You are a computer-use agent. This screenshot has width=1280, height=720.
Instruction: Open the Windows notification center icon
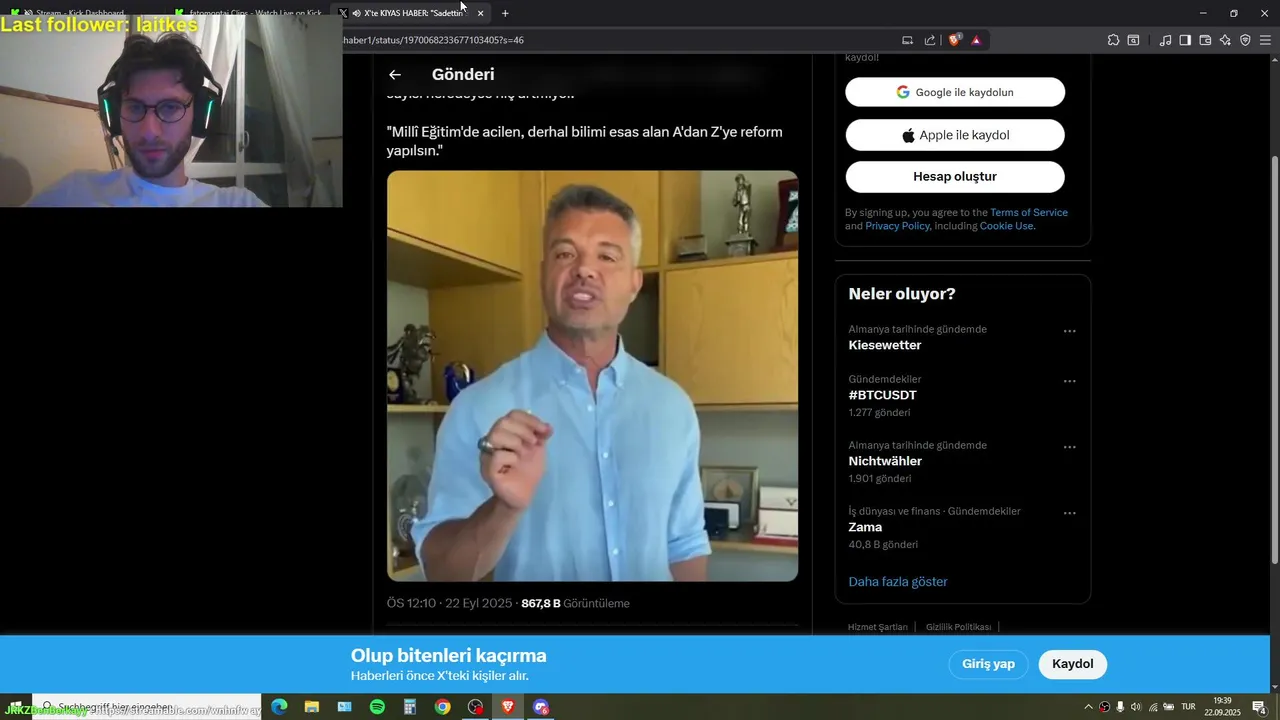1259,707
